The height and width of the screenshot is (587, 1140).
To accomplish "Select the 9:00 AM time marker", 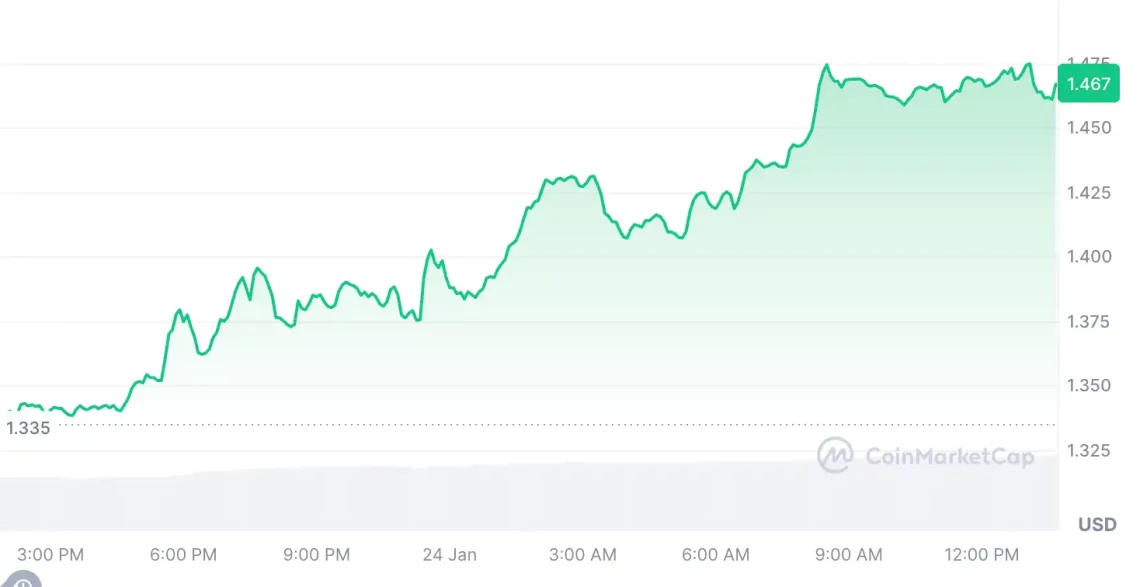I will tap(848, 554).
